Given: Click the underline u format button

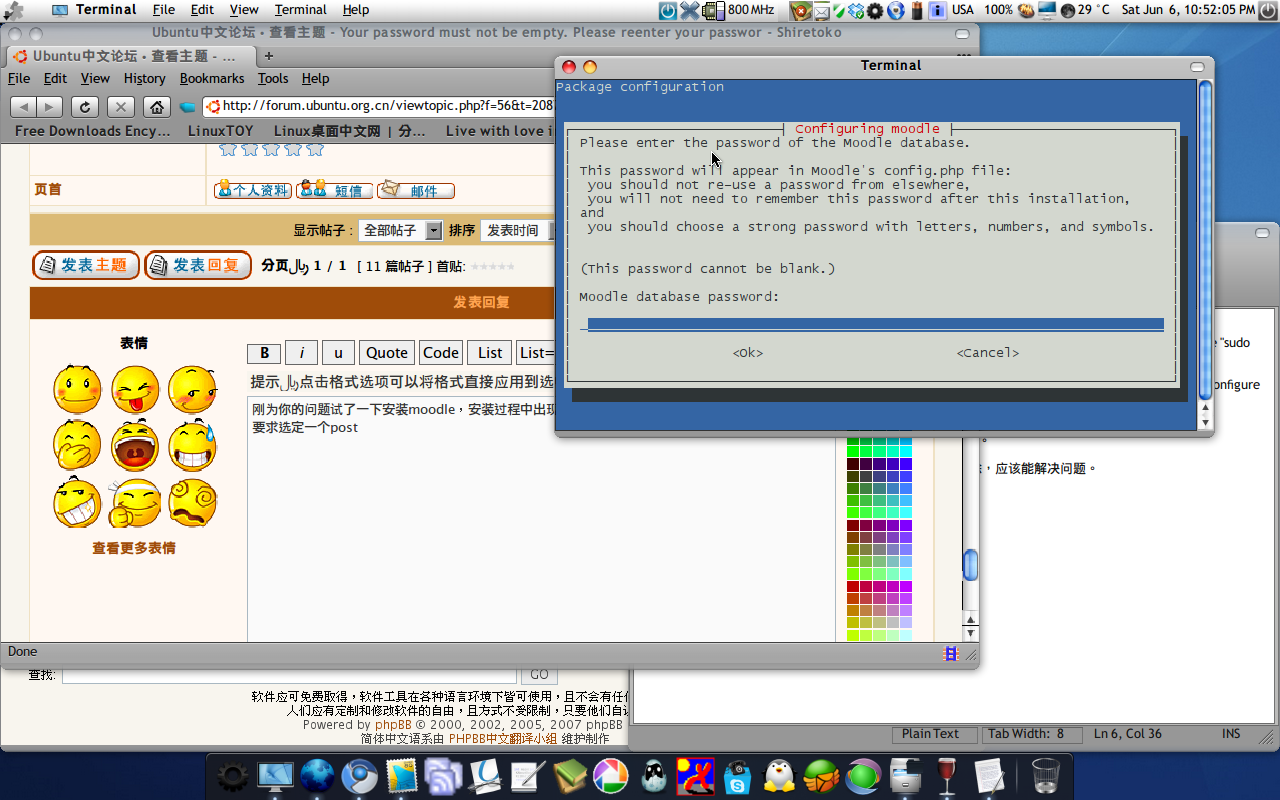Looking at the screenshot, I should [x=338, y=352].
